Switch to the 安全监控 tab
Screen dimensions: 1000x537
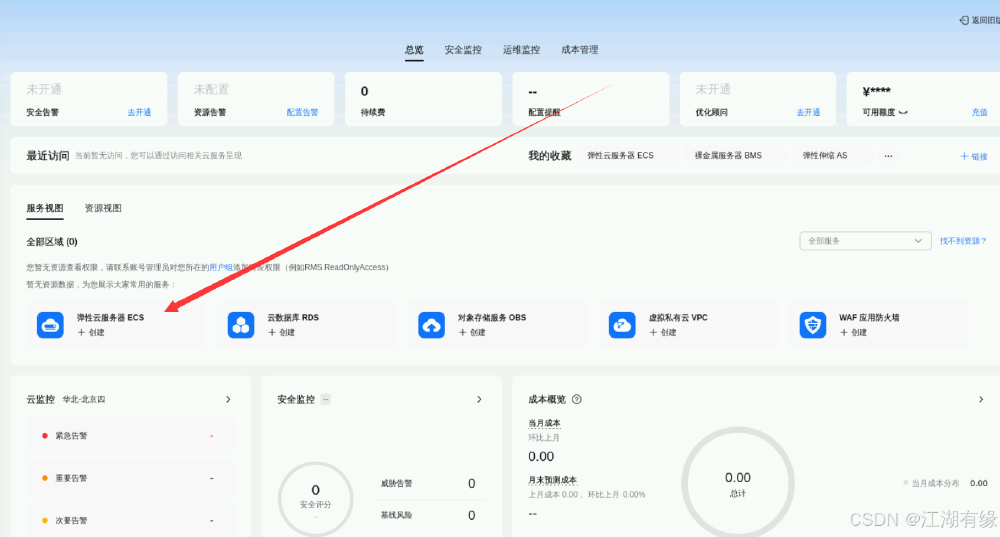[x=463, y=50]
